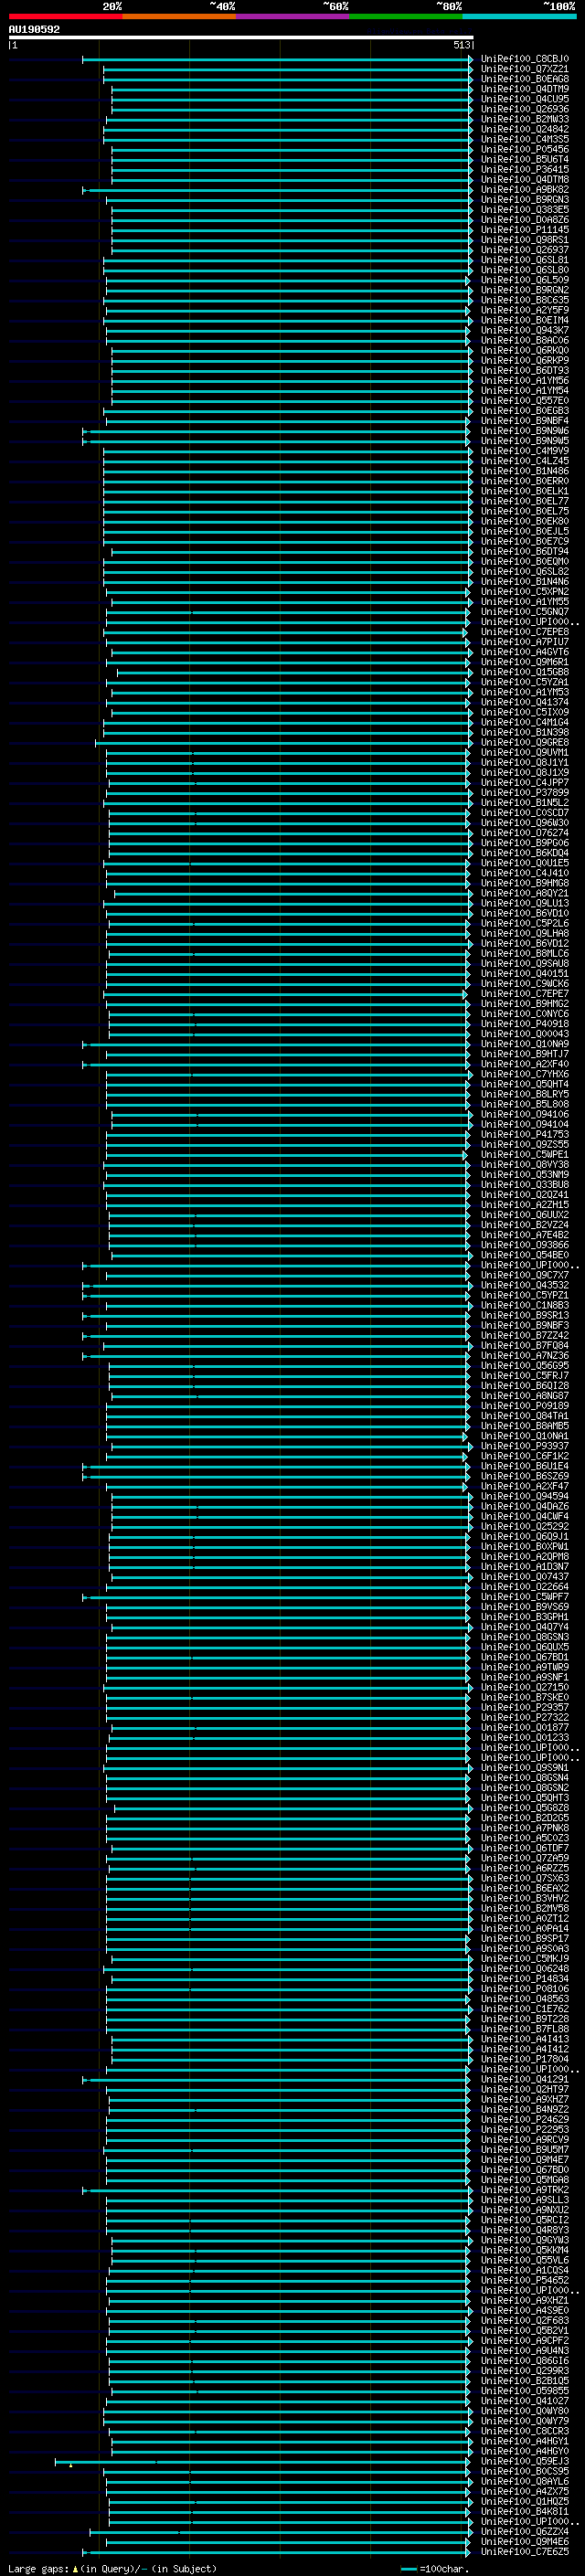This screenshot has height=2576, width=585.
Task: Select label UniRef100_Q6UUX2
Action: pyautogui.click(x=524, y=1215)
